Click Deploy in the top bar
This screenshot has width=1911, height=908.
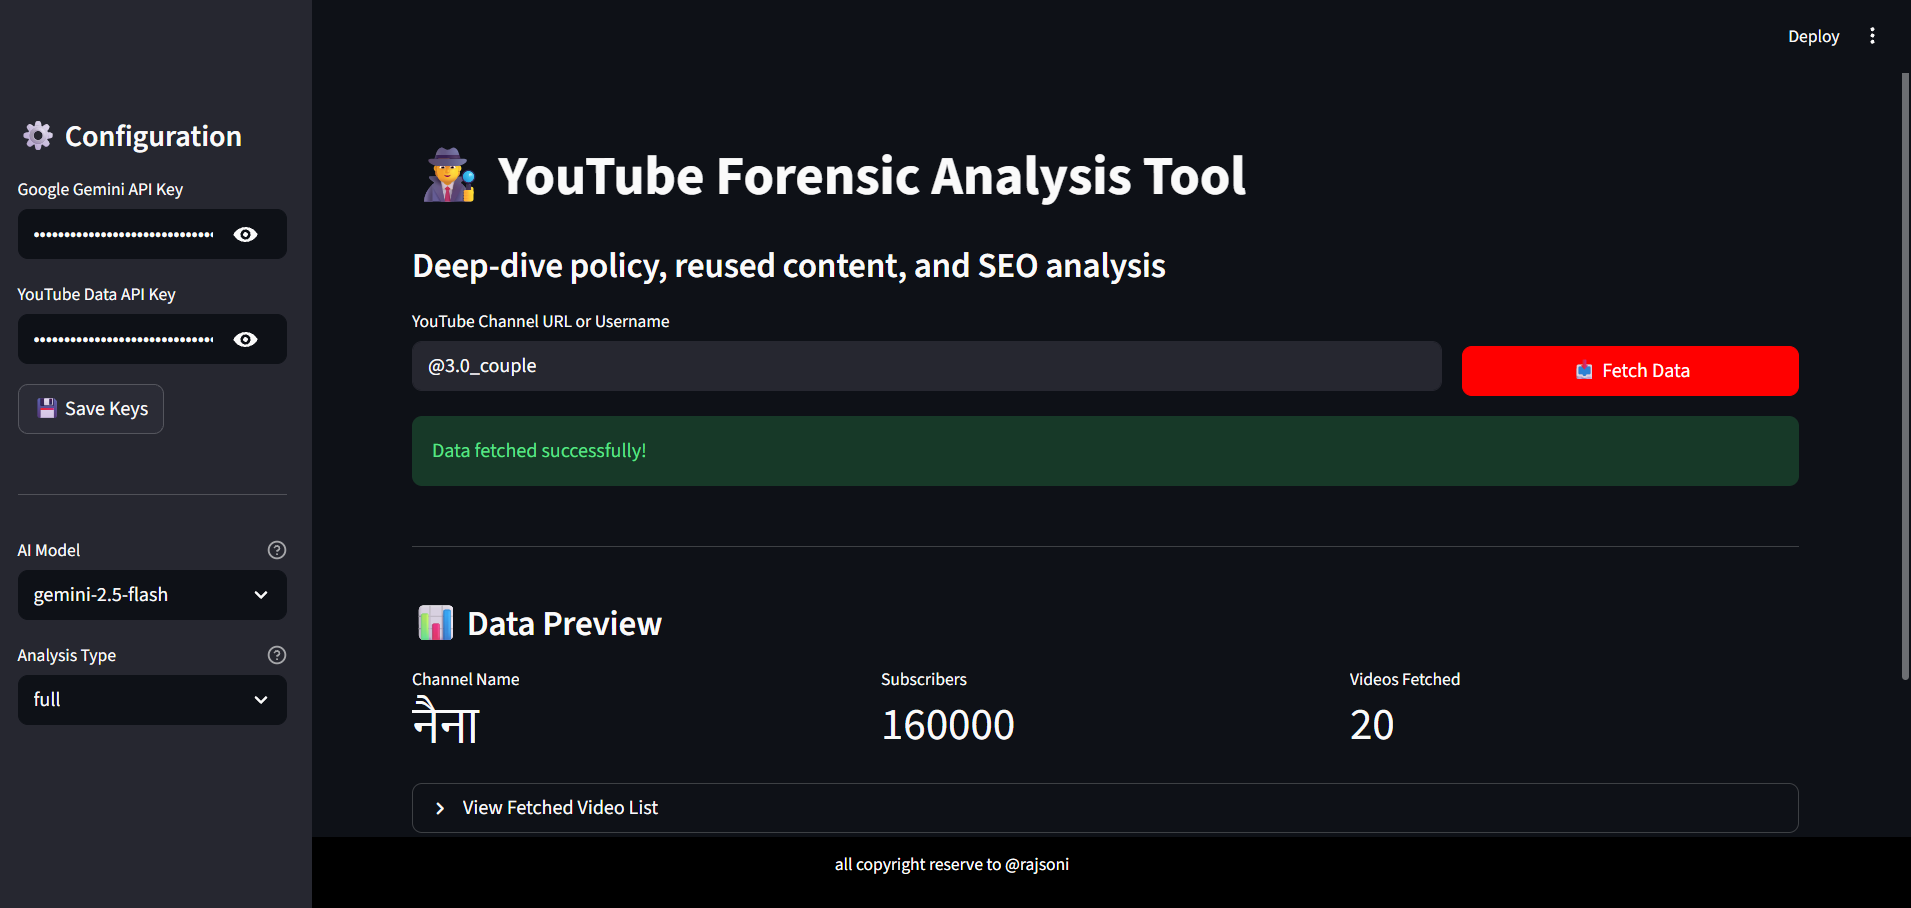coord(1813,35)
